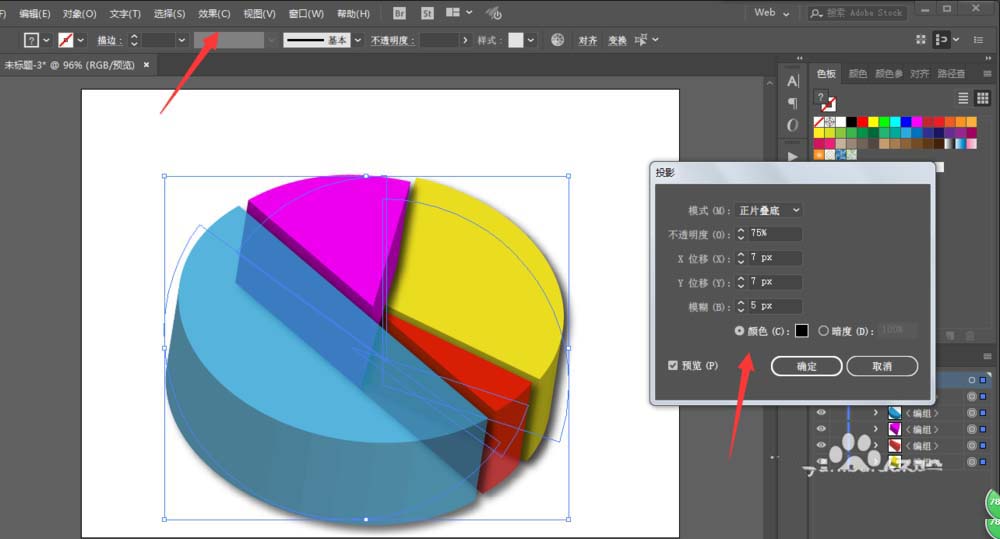1000x539 pixels.
Task: Click the 描边 stroke link
Action: 109,40
